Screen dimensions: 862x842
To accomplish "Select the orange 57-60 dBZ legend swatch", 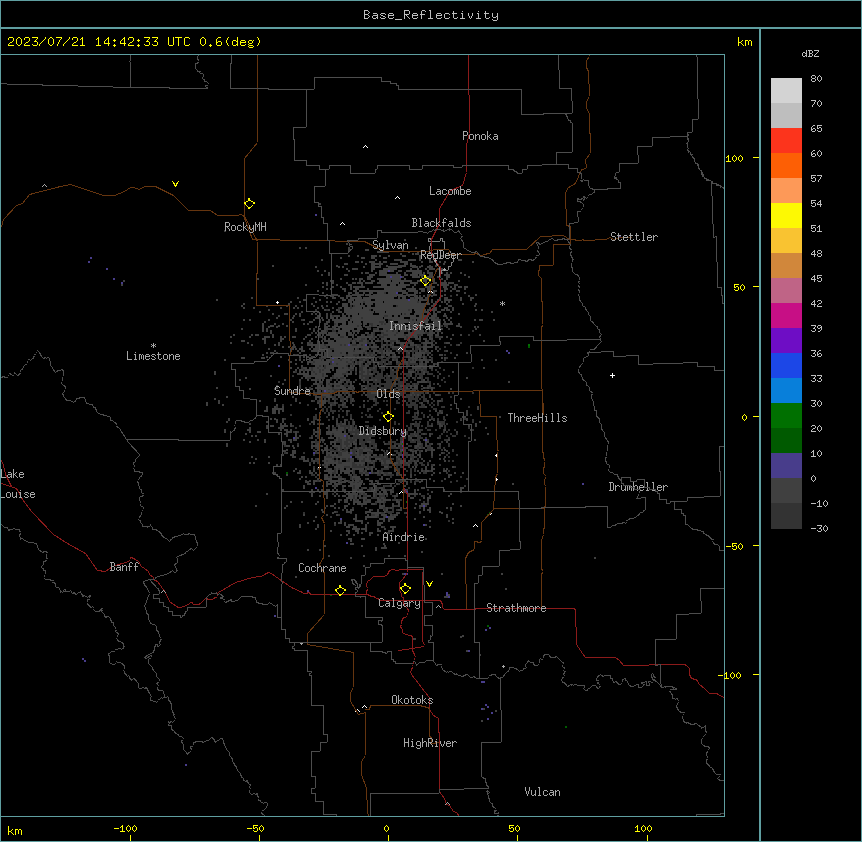I will (786, 165).
